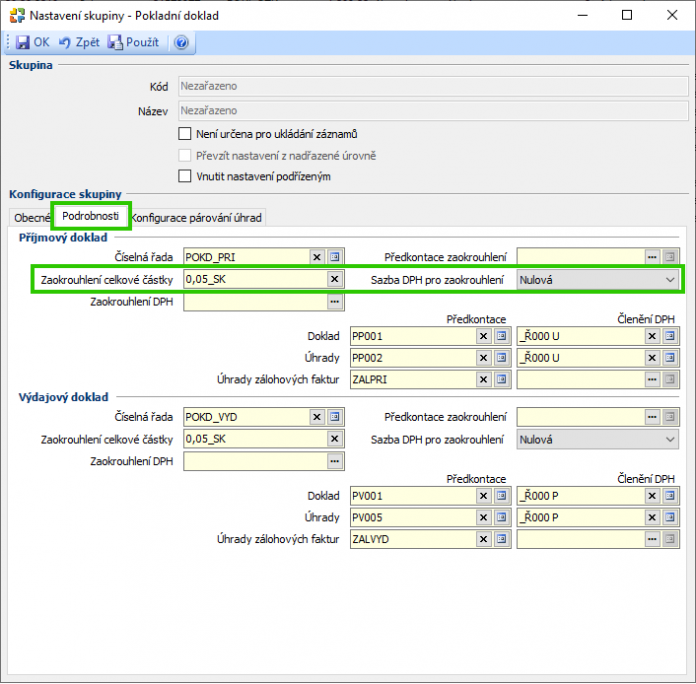Clear Členění DPH in PP001 Doklad row

(x=652, y=336)
